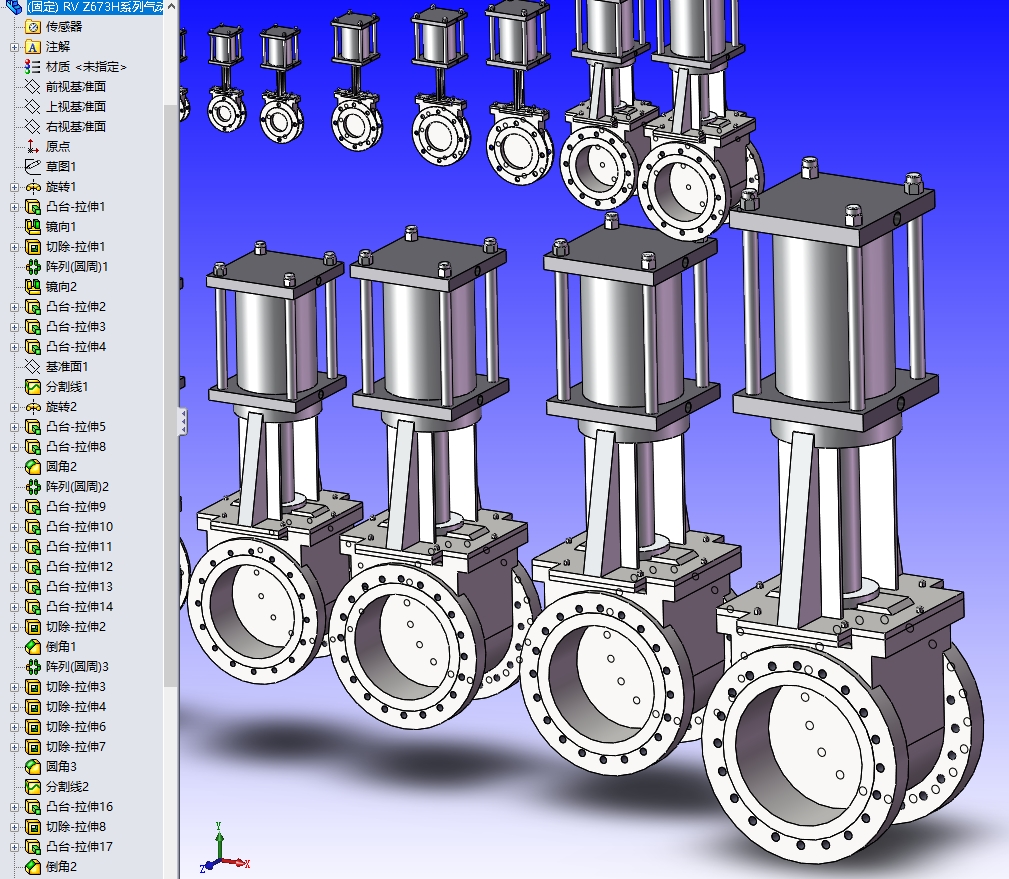This screenshot has width=1009, height=879.
Task: Expand the 切除-拉伸3 feature node
Action: [14, 687]
